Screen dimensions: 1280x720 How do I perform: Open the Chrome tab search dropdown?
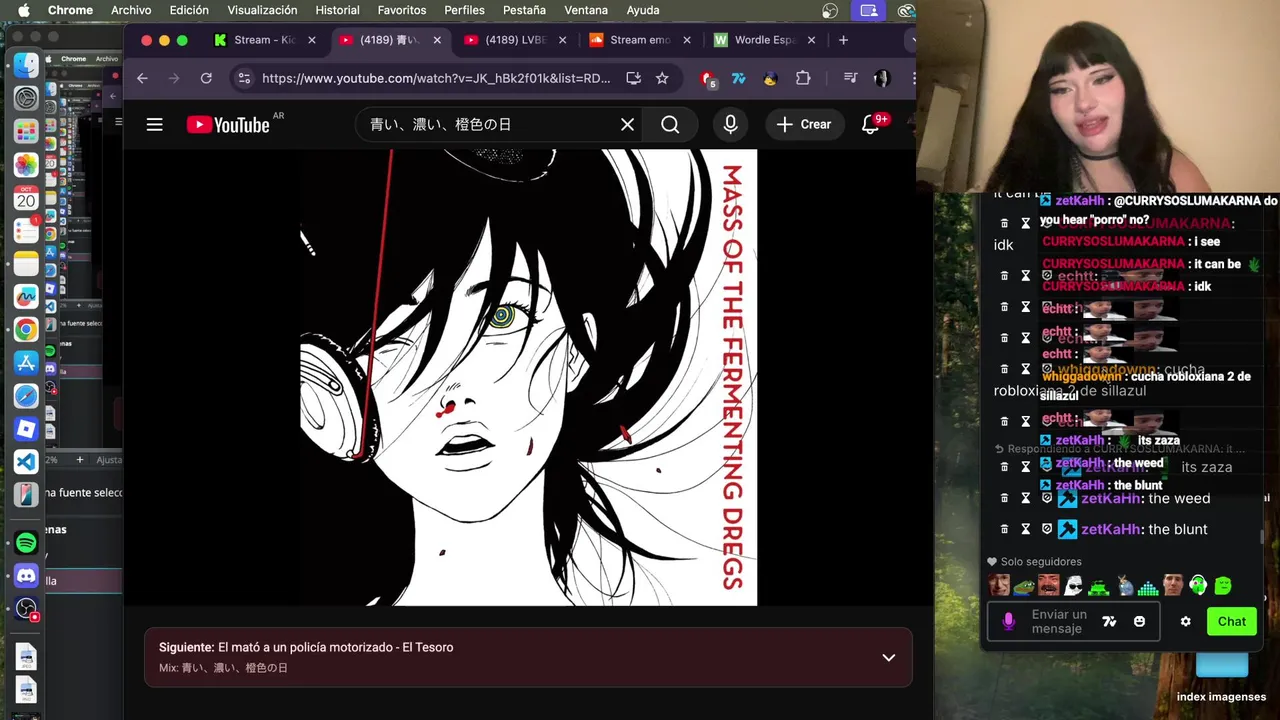911,40
